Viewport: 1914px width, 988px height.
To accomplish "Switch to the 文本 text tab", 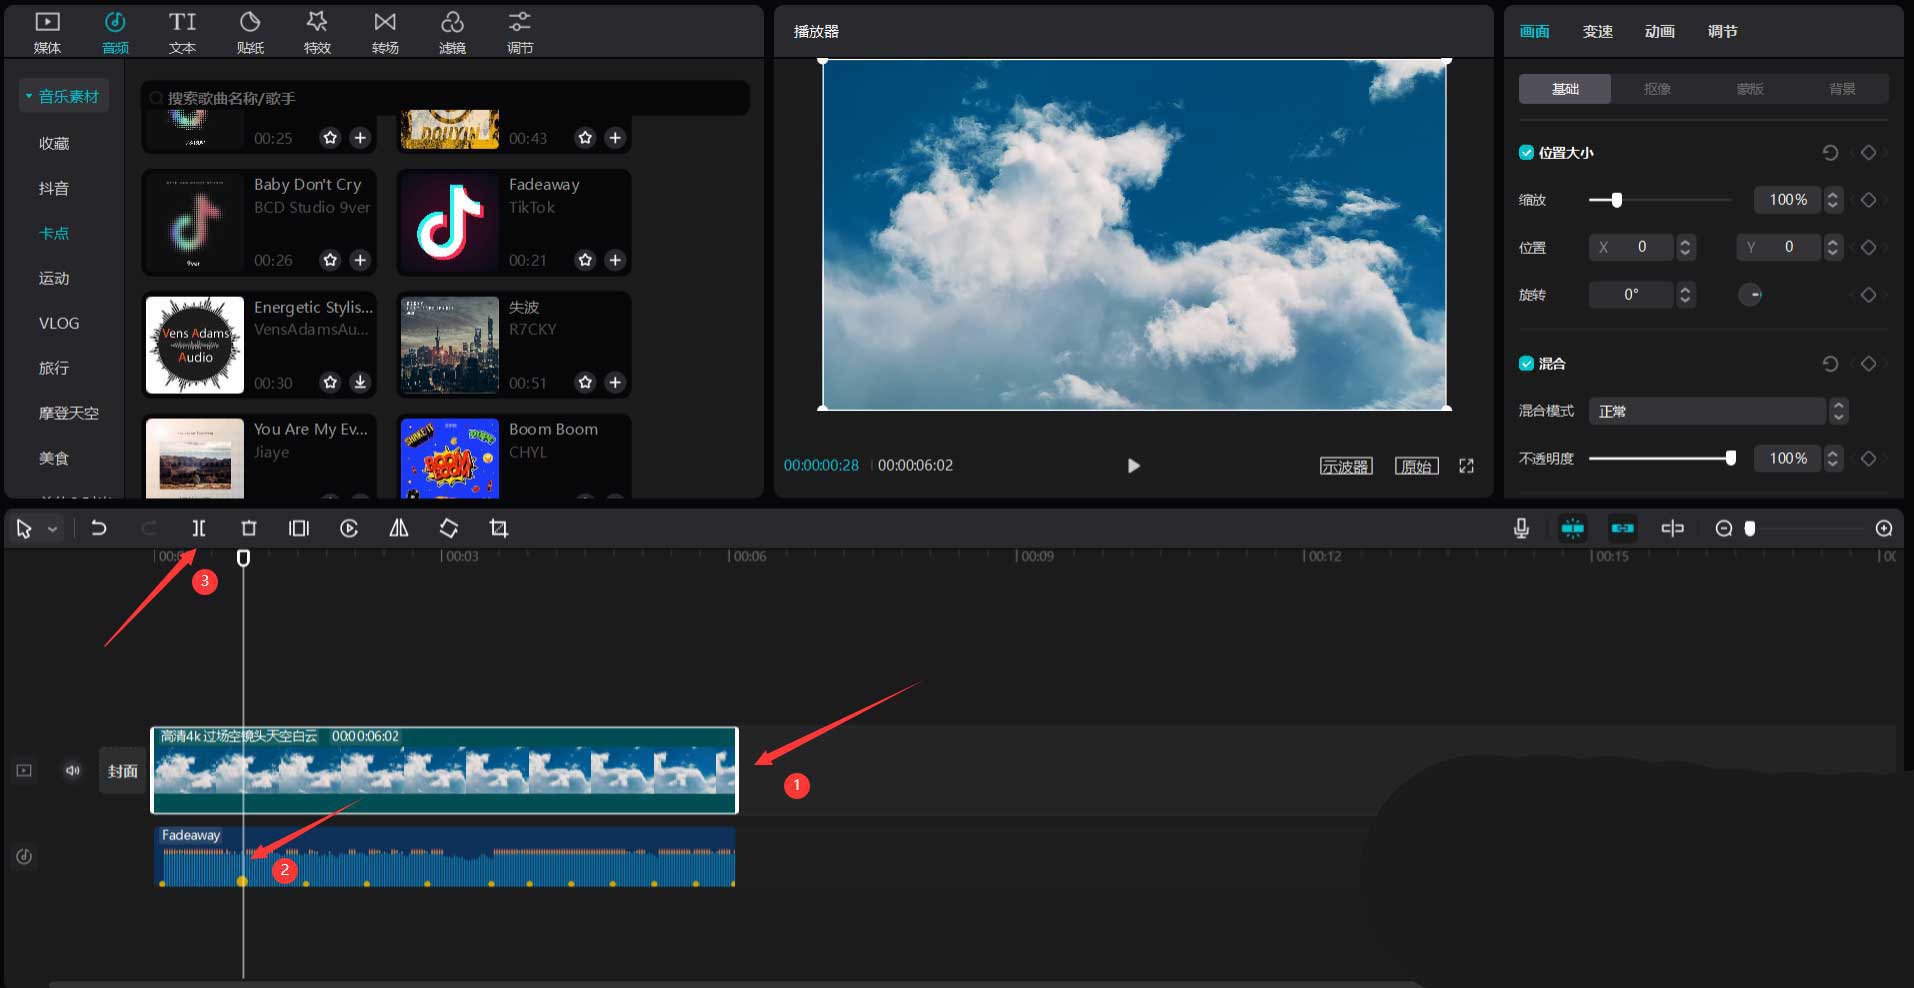I will (x=182, y=32).
